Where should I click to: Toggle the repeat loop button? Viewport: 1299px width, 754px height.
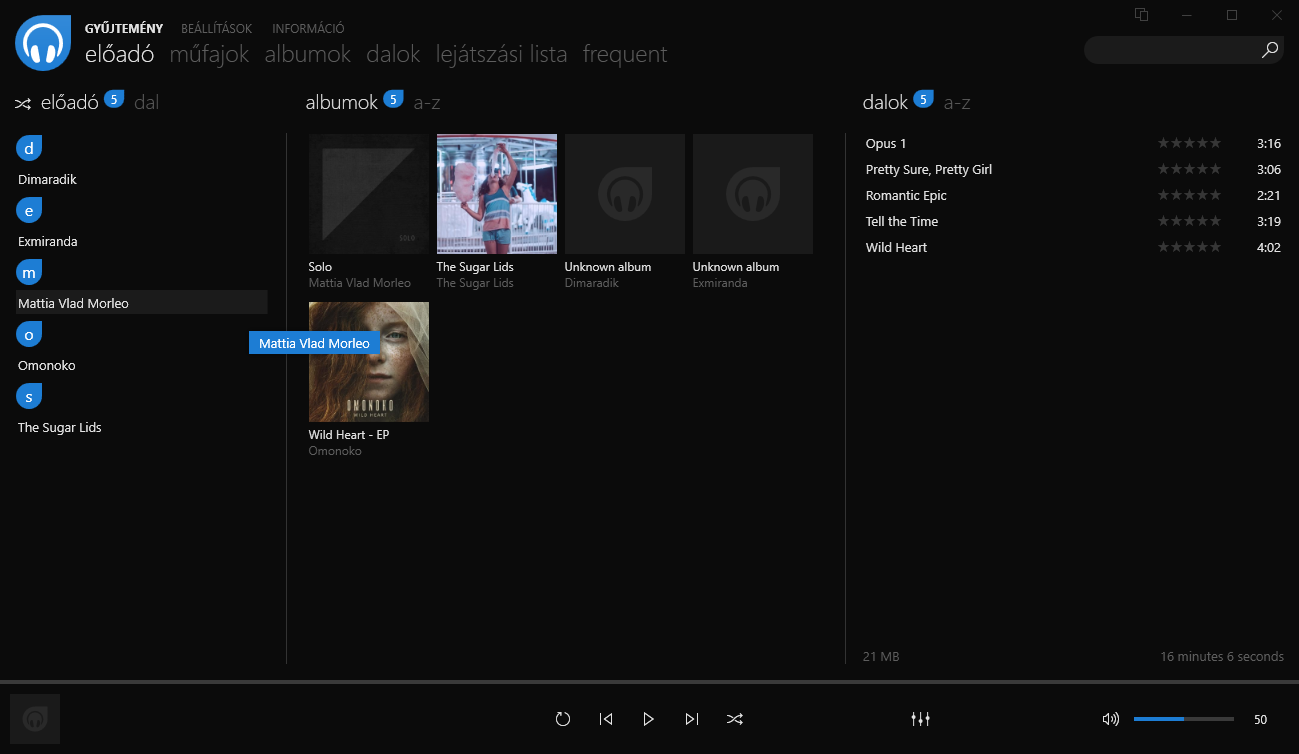point(562,719)
